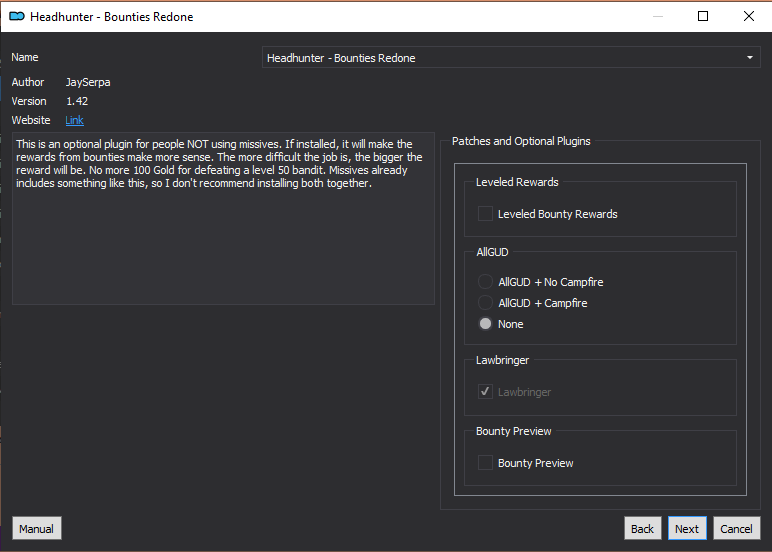Go Back to the previous installer step
772x552 pixels.
pos(643,528)
